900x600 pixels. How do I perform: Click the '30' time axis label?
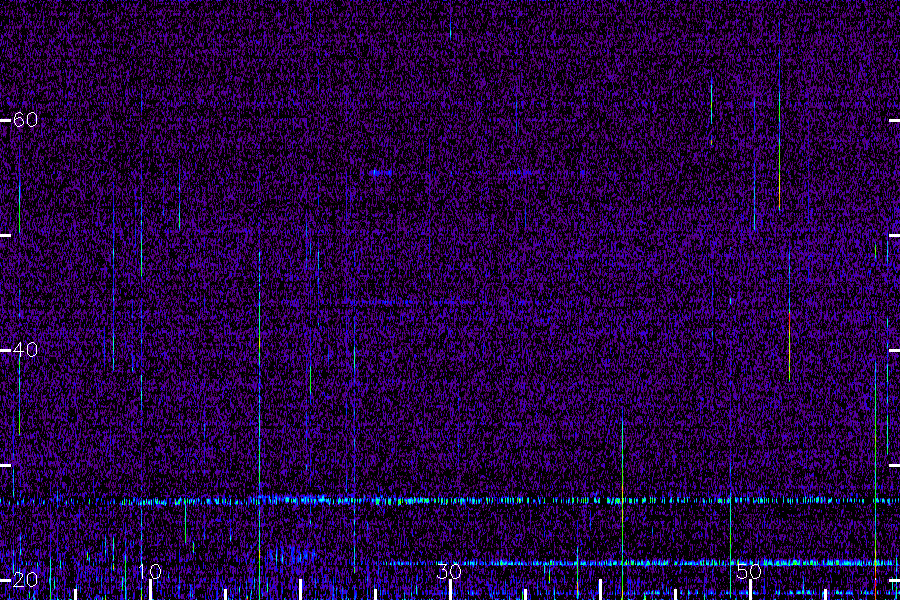[449, 571]
